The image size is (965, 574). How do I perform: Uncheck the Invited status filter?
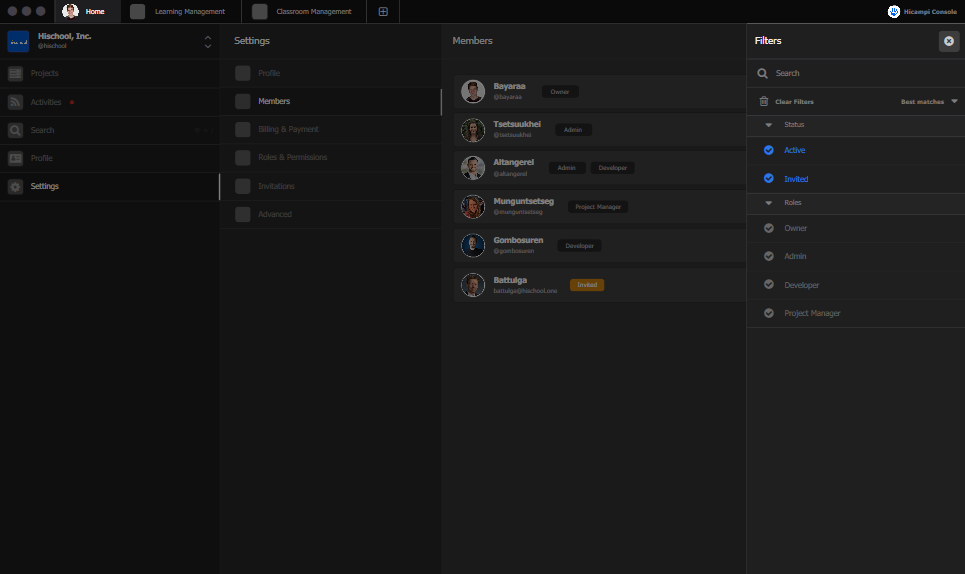[x=768, y=179]
